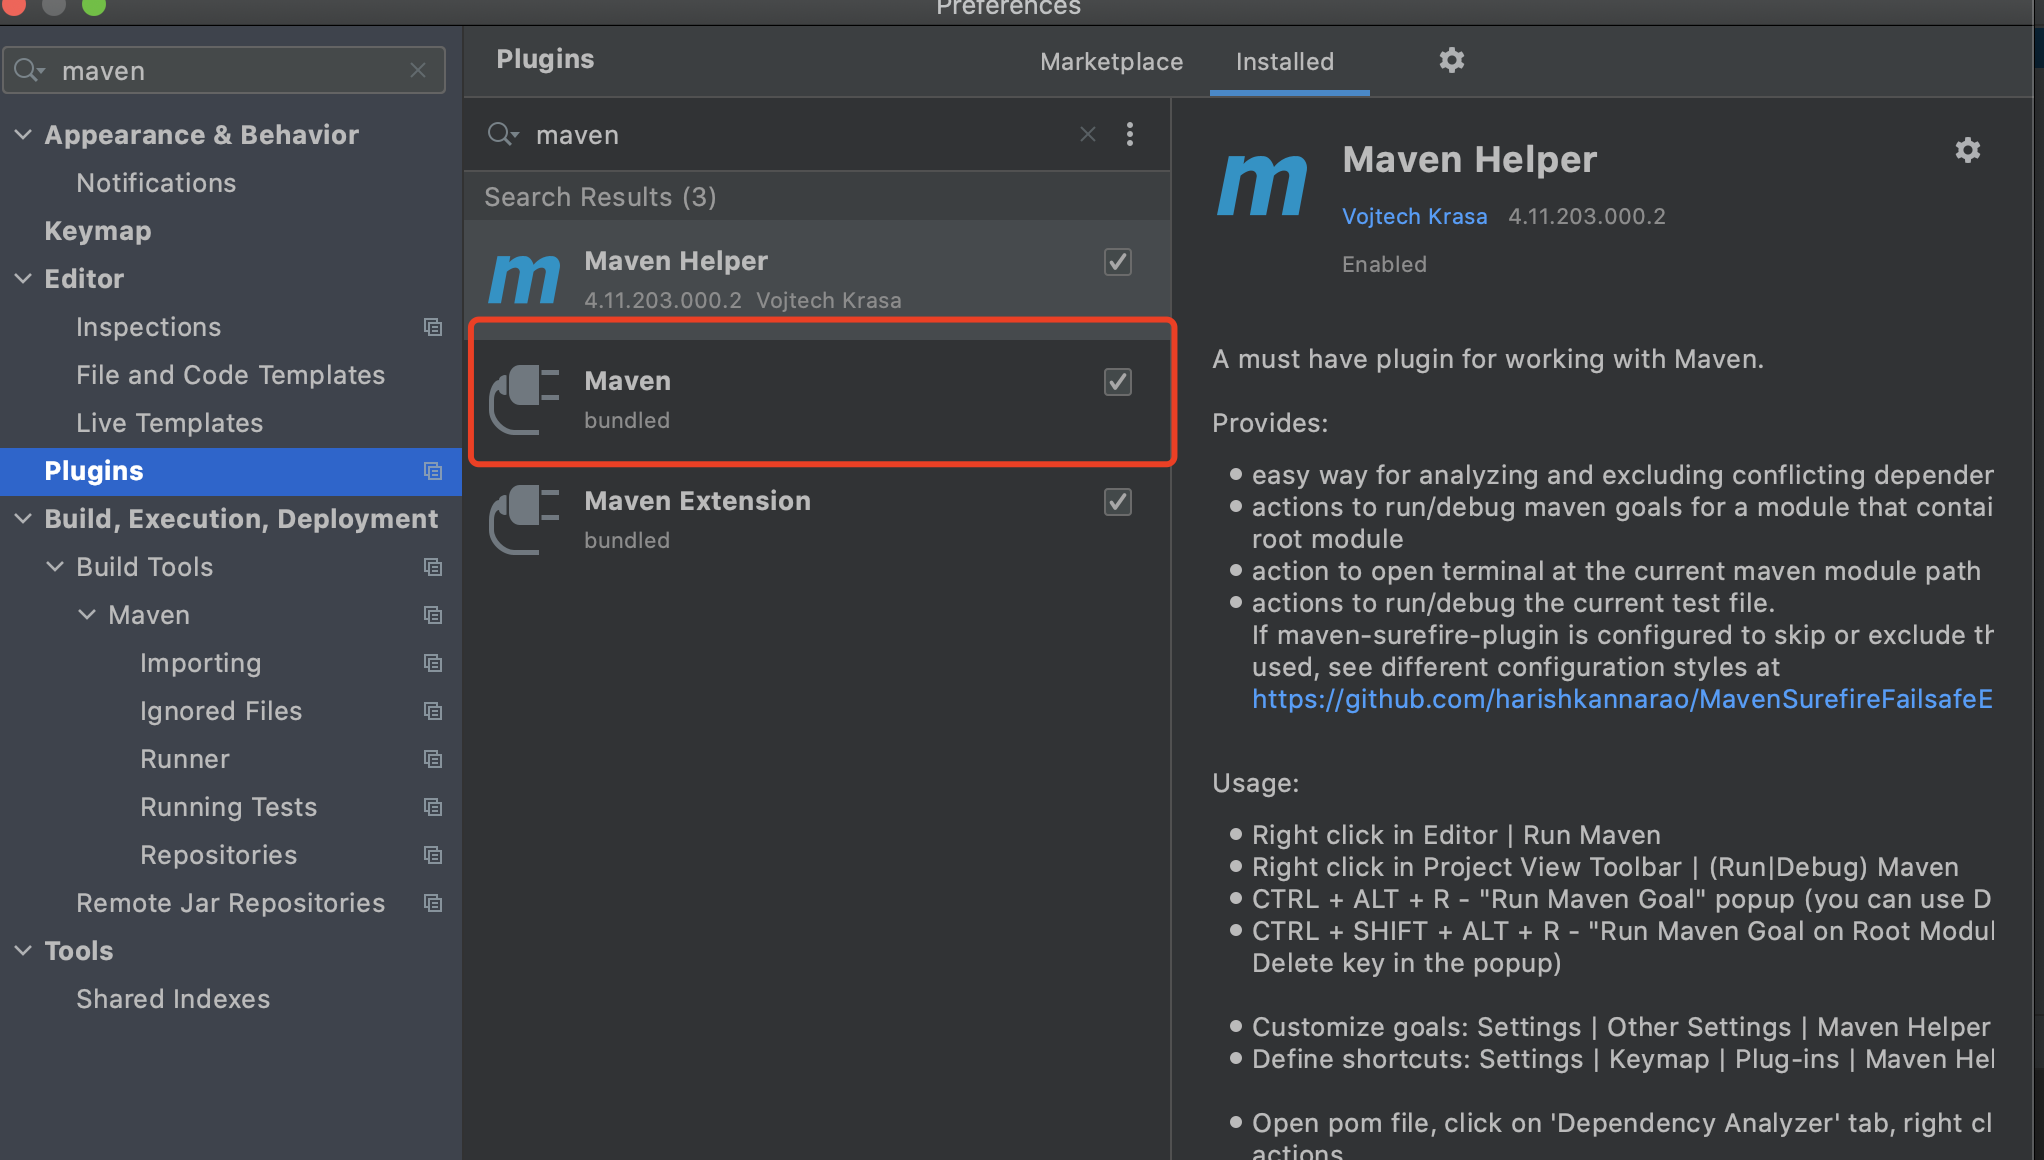Uncheck the Maven Extension checkbox
Image resolution: width=2044 pixels, height=1160 pixels.
point(1117,502)
